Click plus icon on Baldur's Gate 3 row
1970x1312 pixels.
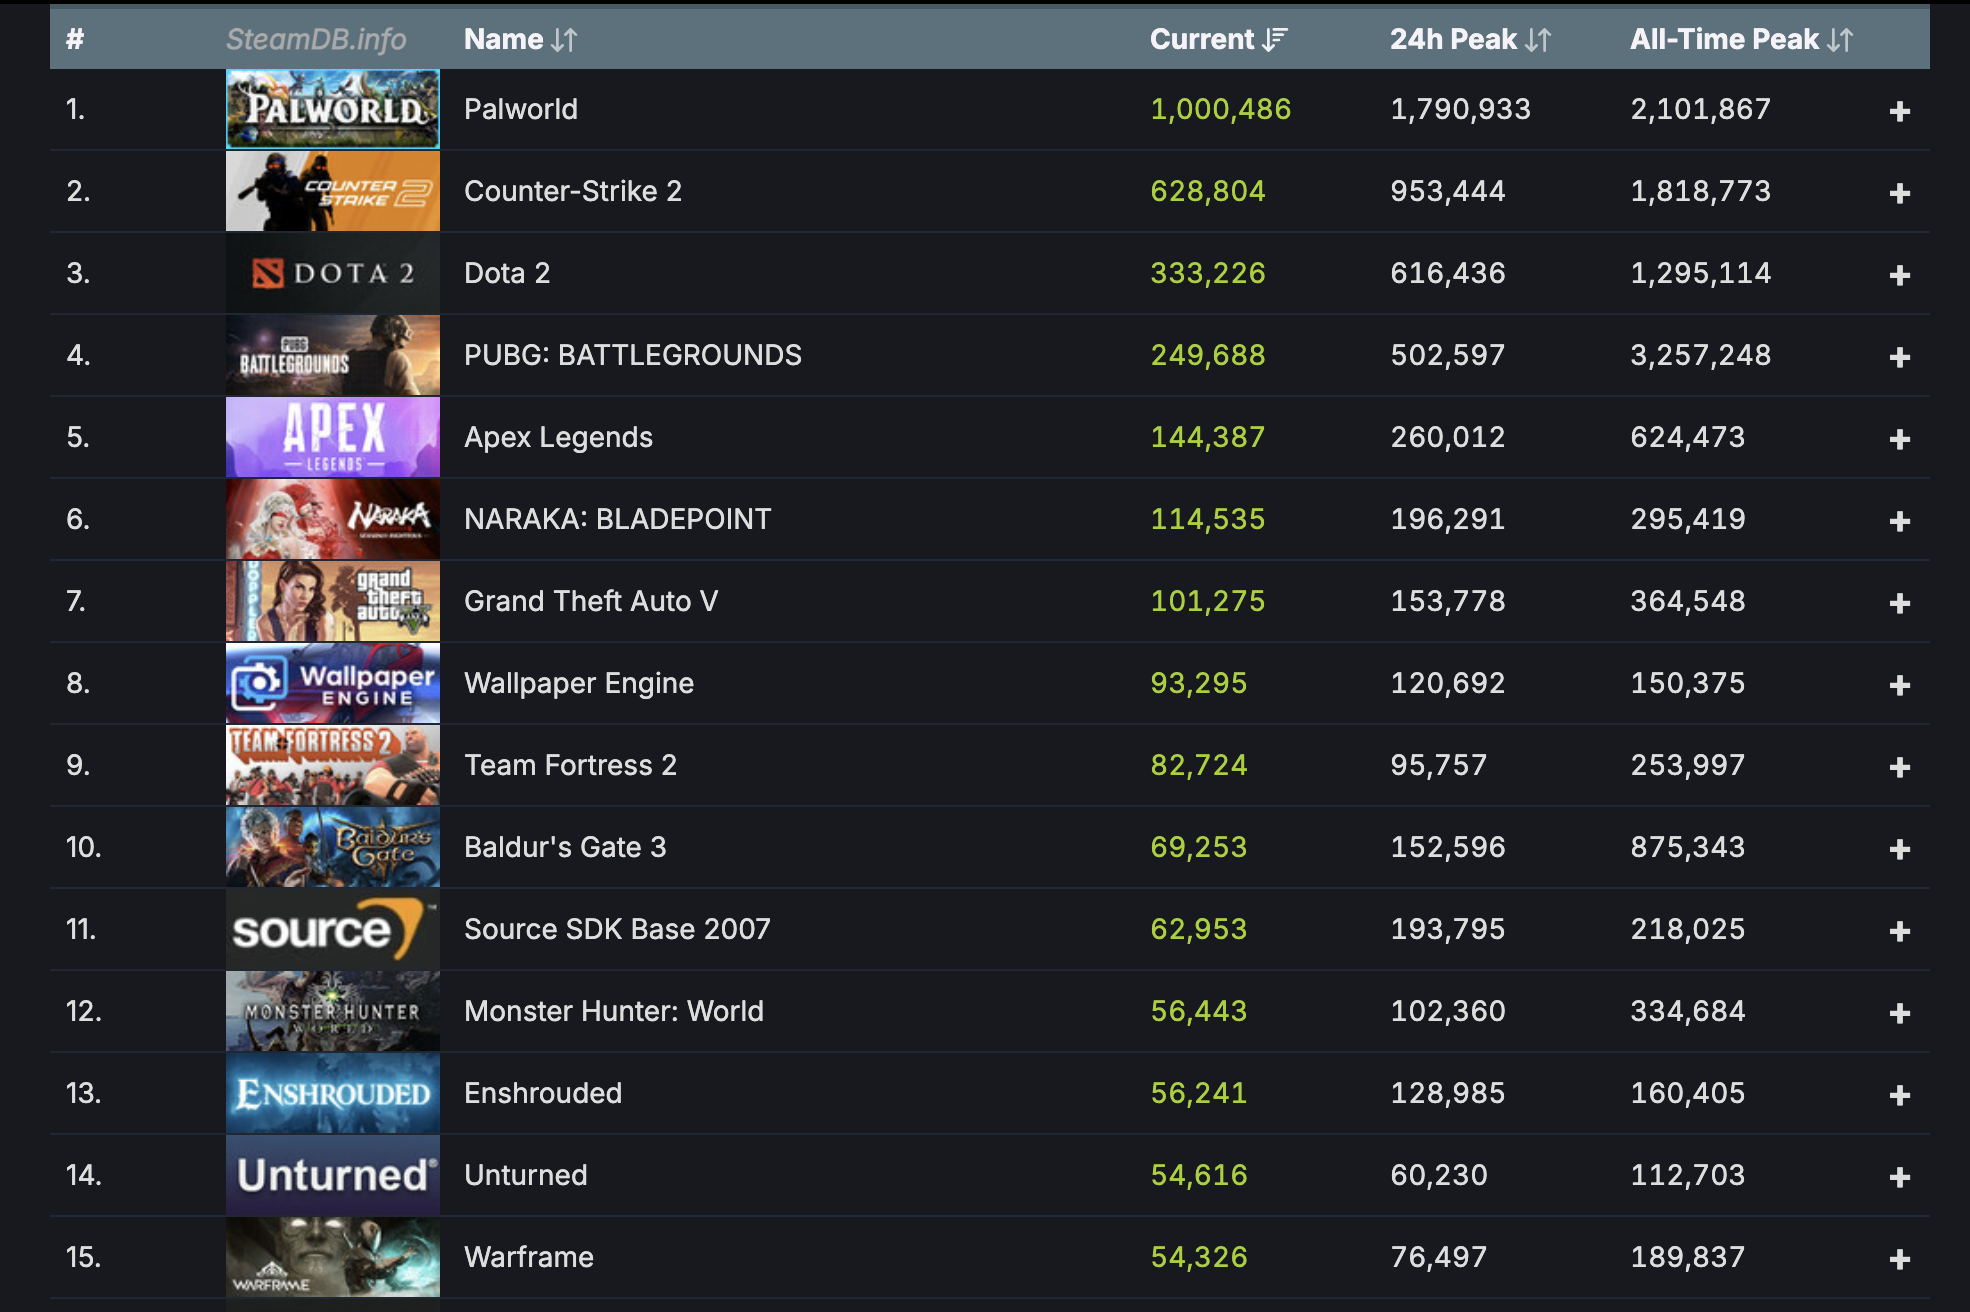pos(1900,849)
